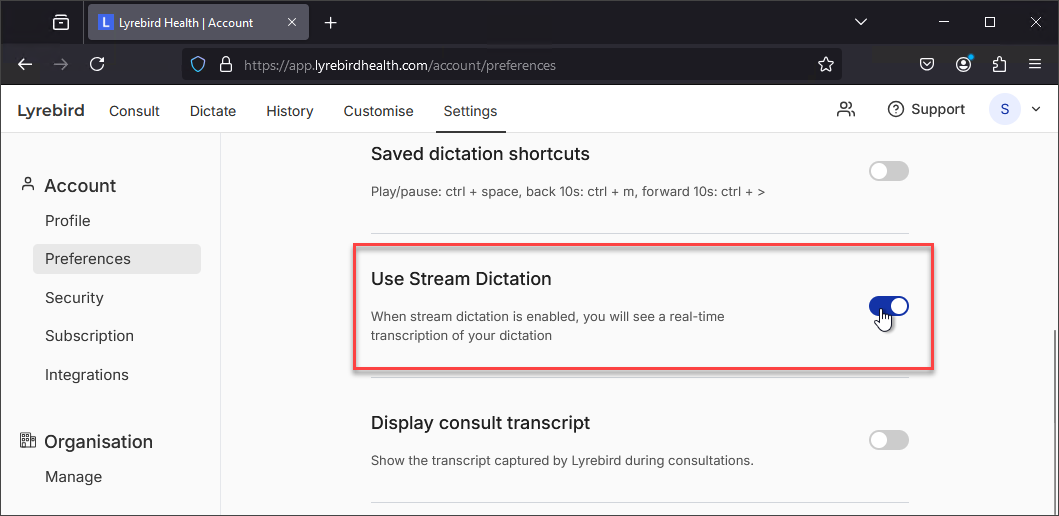Click the Use Stream Dictation heading

tap(461, 278)
